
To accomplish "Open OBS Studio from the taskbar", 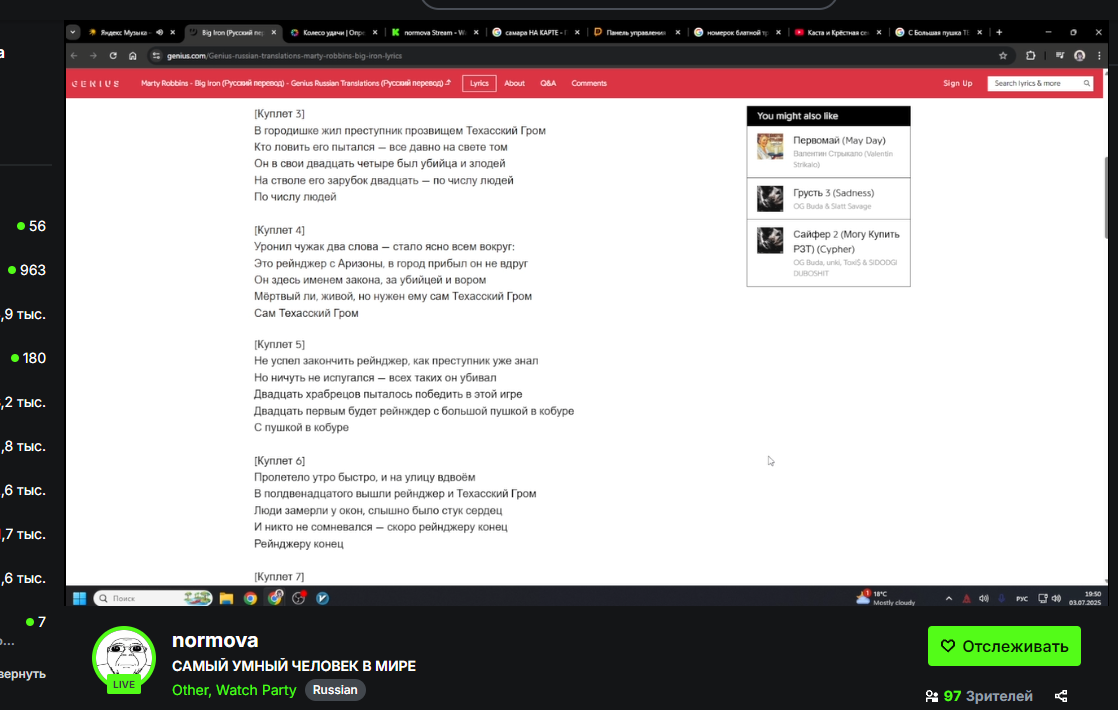I will (299, 598).
